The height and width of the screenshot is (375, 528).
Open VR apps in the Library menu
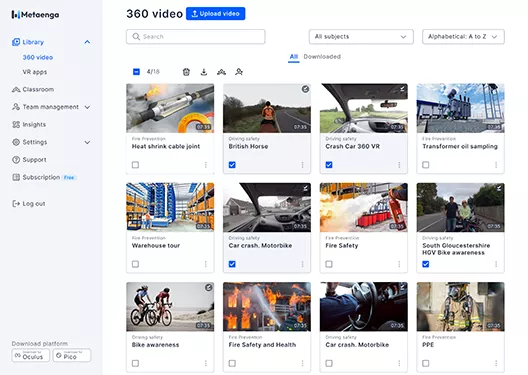35,72
